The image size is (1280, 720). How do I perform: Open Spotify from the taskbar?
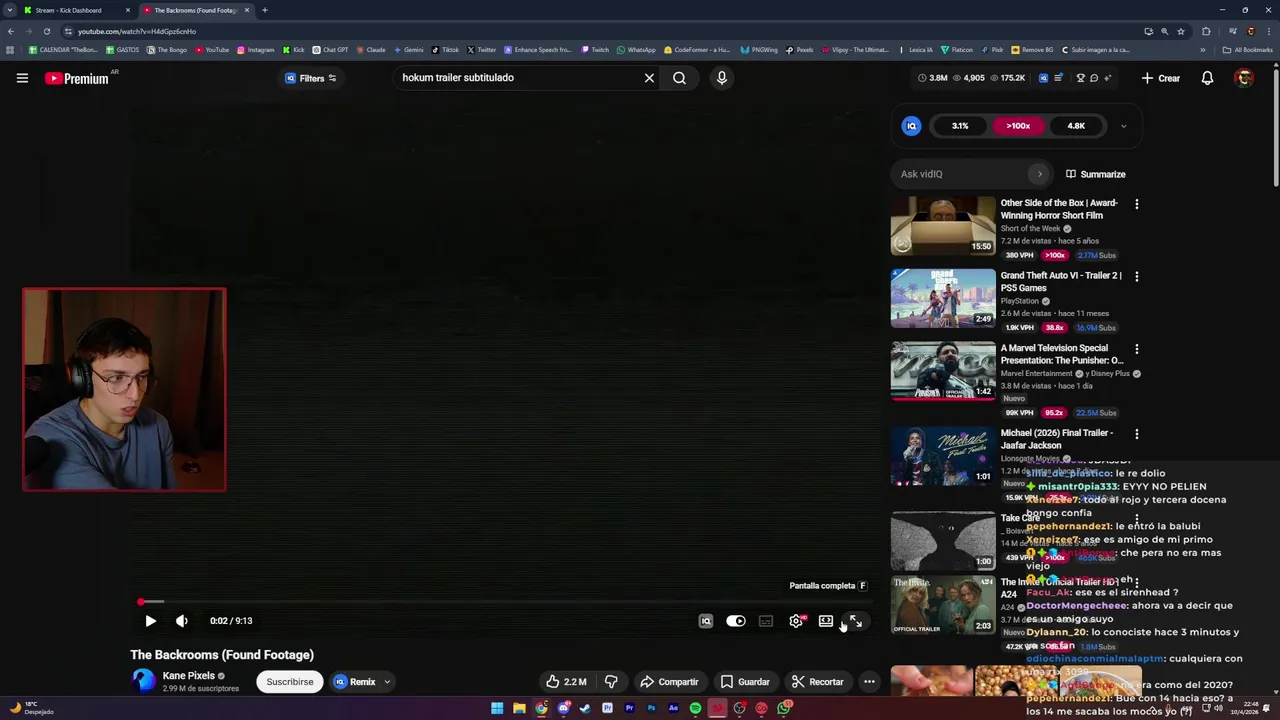[x=695, y=708]
